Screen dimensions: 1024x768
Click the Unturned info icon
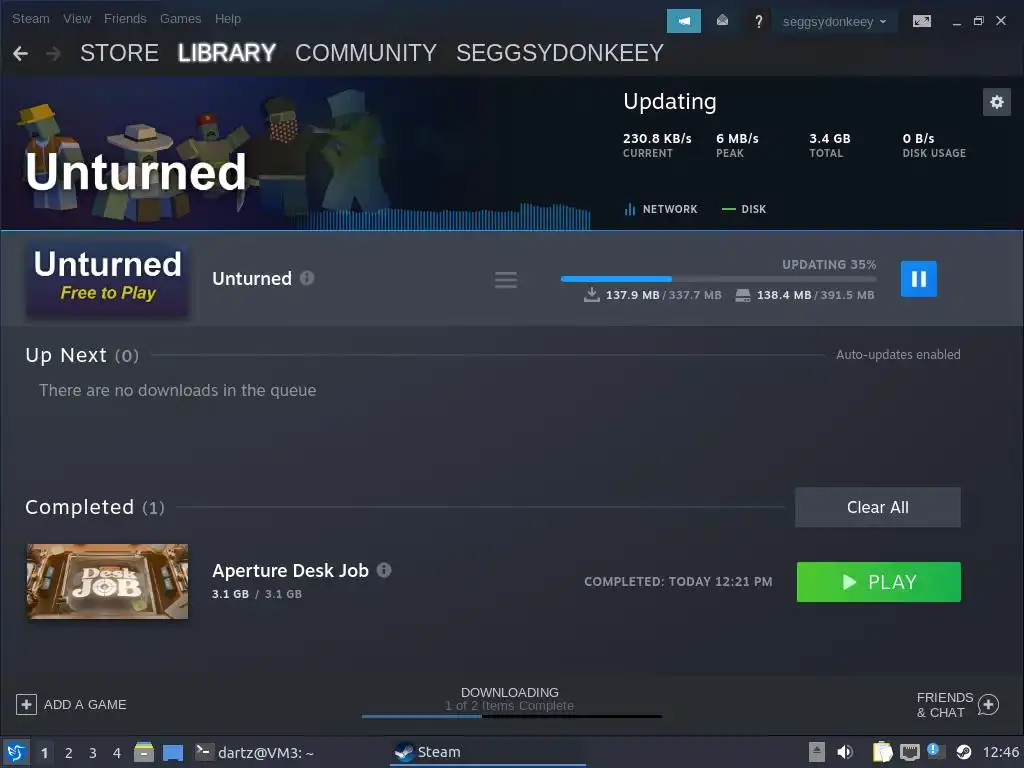coord(307,278)
